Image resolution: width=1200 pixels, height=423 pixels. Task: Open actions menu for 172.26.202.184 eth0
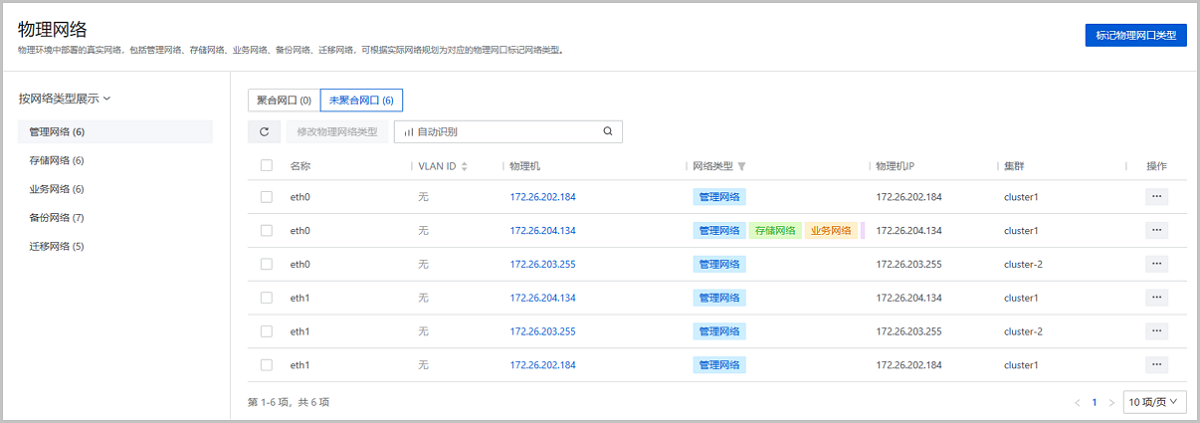1156,197
